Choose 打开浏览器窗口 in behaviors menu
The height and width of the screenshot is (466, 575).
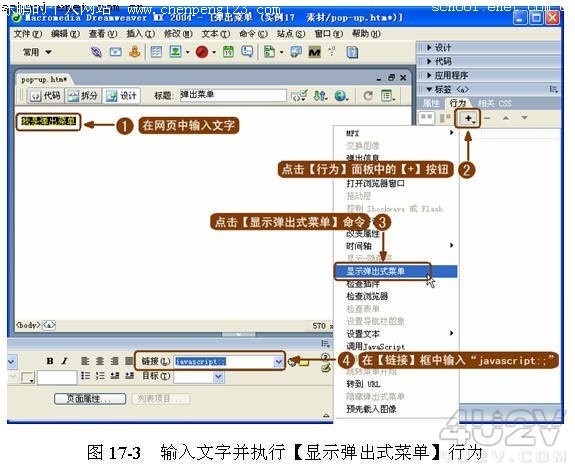[x=376, y=183]
